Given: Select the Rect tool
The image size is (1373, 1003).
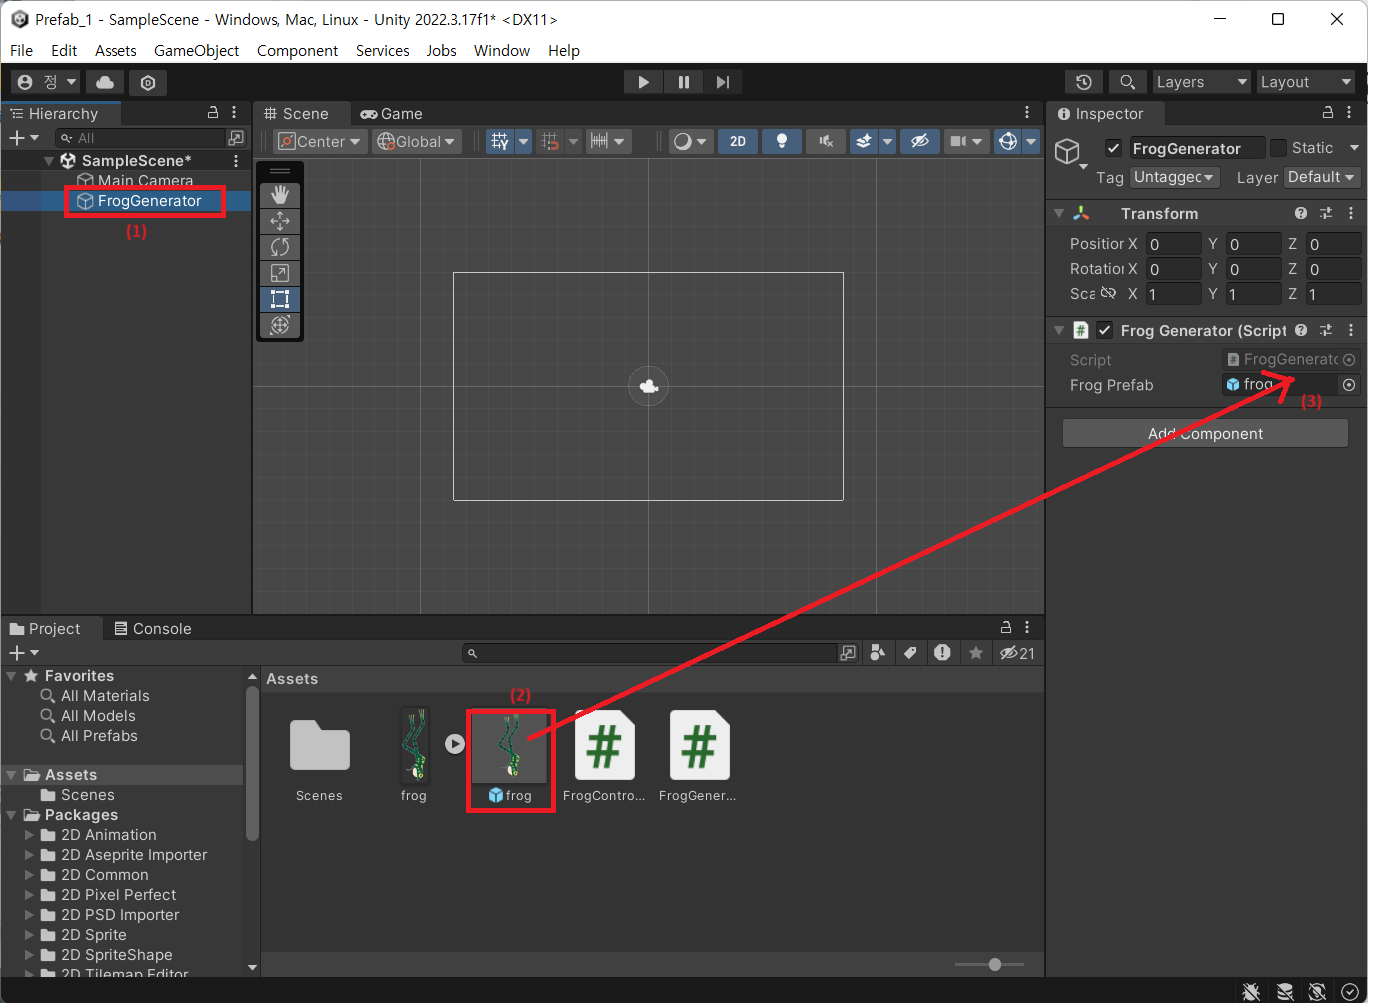Looking at the screenshot, I should click(280, 299).
